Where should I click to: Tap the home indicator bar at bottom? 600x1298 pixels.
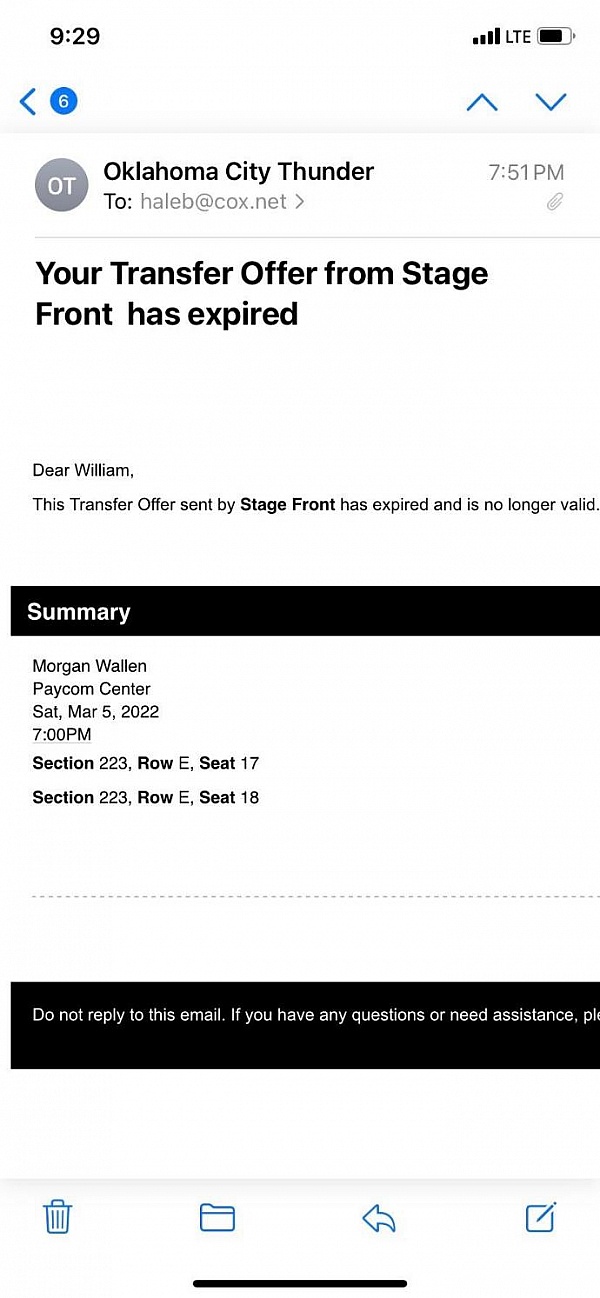[x=300, y=1283]
